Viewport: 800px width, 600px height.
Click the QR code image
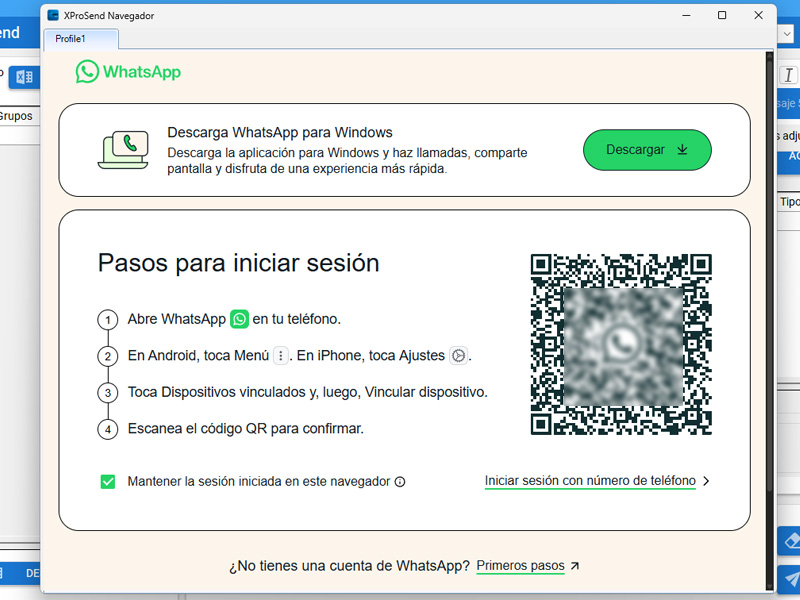pos(621,345)
